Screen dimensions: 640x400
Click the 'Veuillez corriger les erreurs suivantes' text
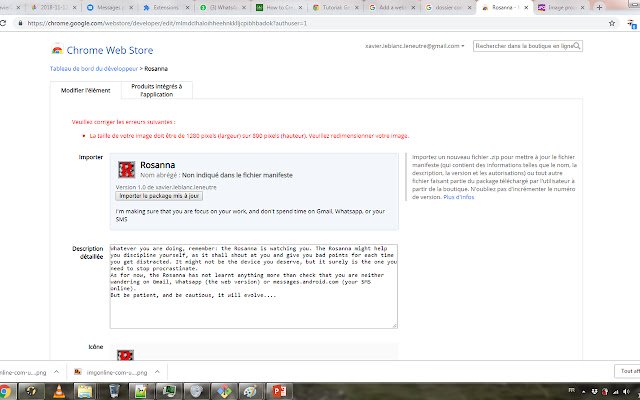124,122
